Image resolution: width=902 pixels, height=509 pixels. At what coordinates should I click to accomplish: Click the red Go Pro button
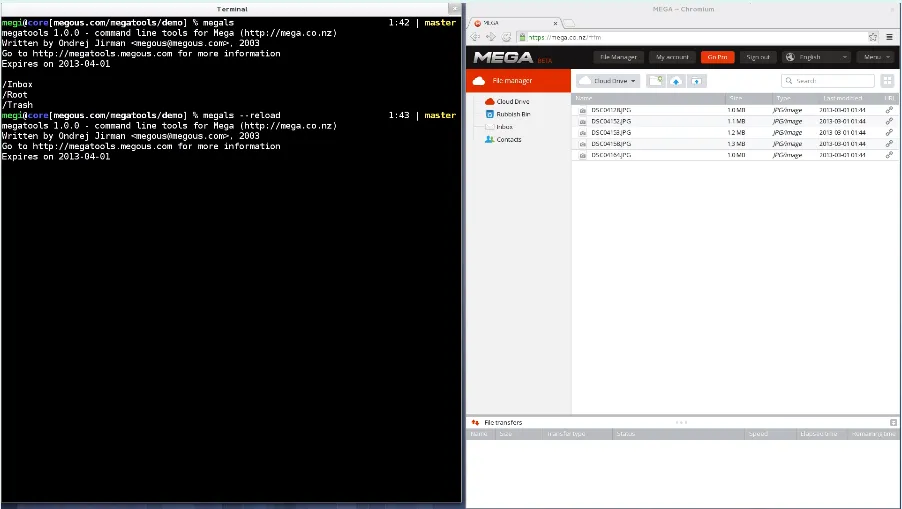717,57
